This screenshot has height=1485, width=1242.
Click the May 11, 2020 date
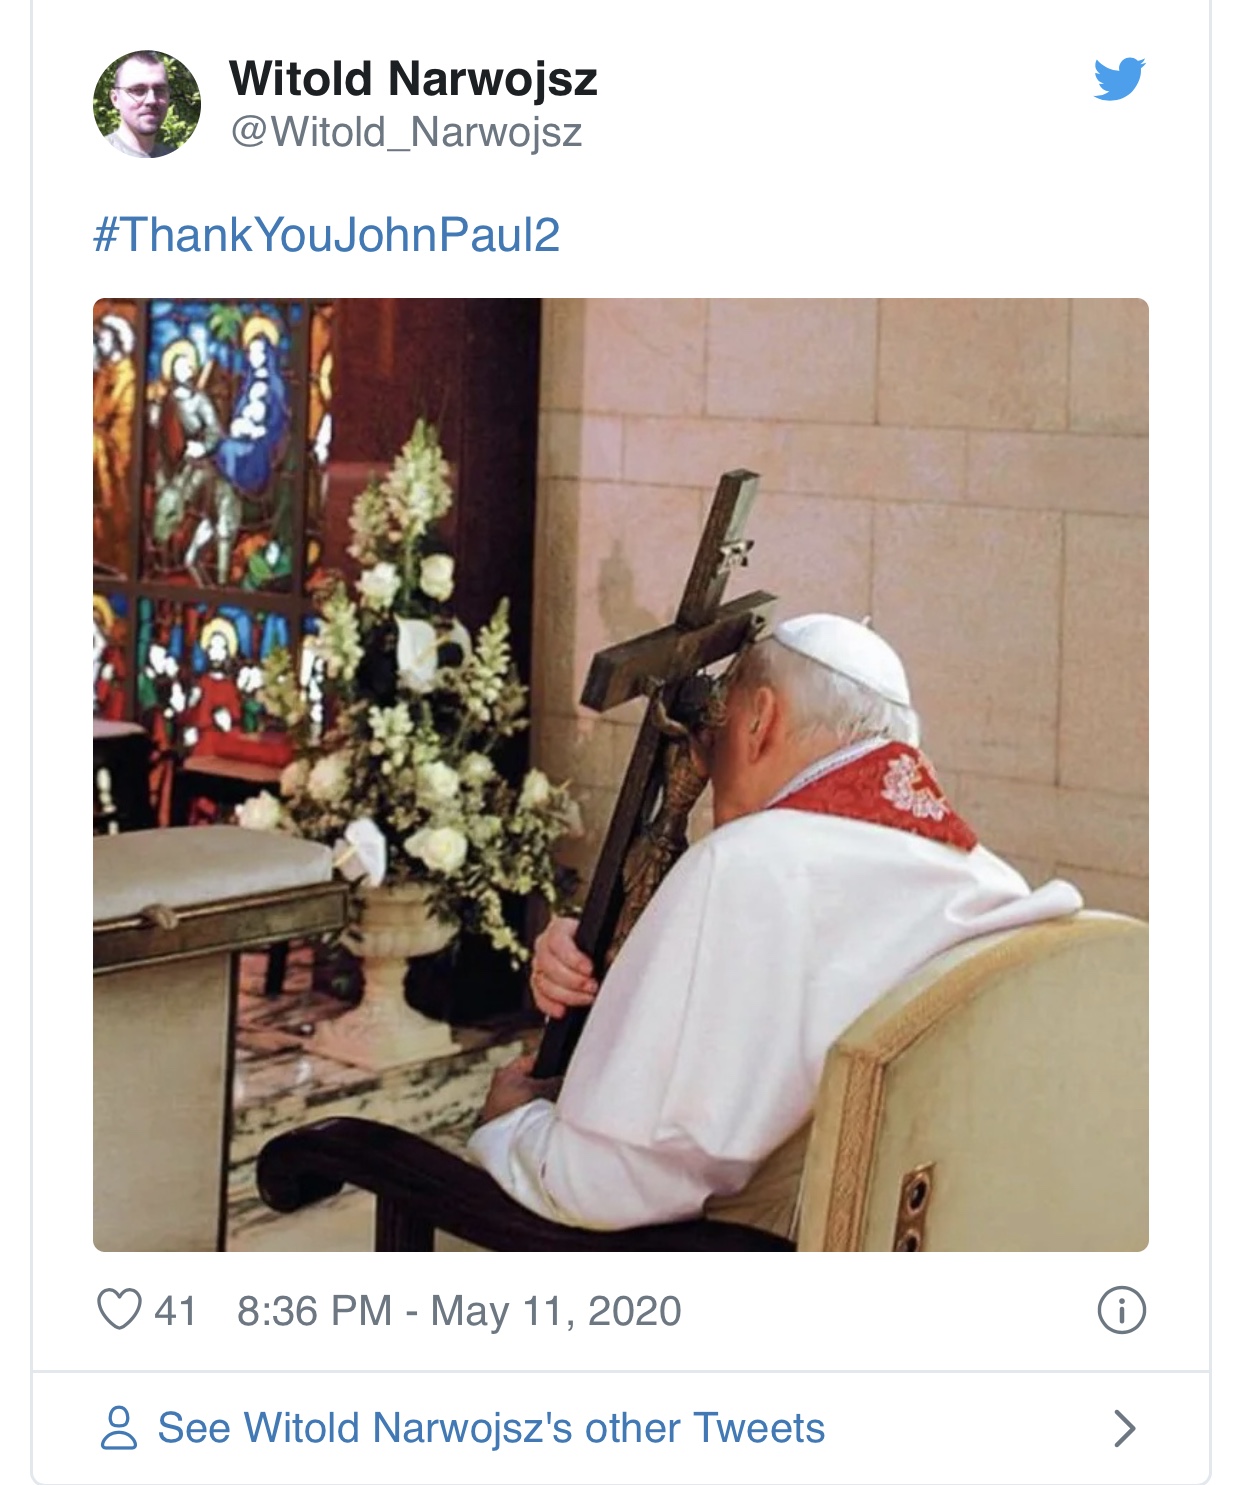coord(556,1310)
